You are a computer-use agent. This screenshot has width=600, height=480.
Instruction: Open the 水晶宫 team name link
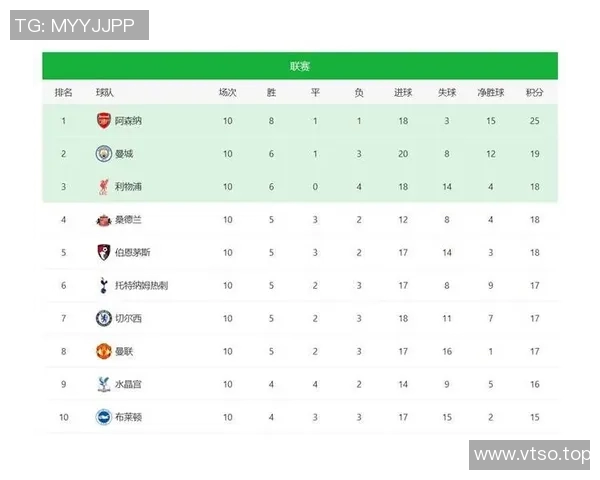click(128, 384)
